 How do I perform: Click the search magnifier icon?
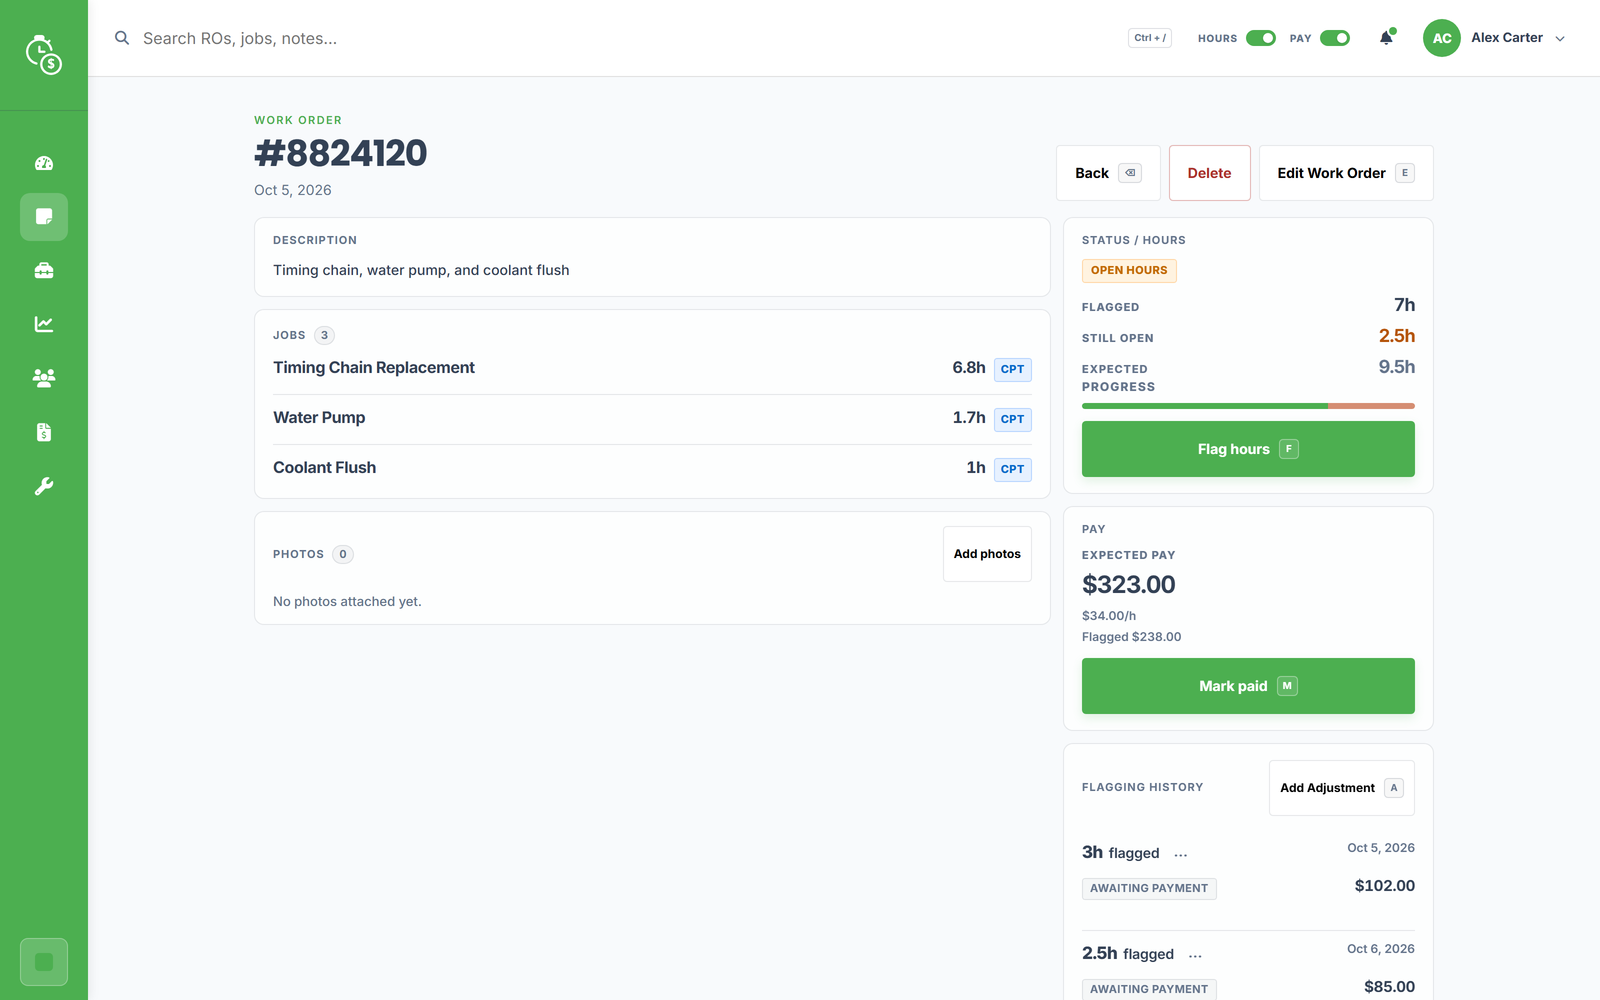(x=122, y=38)
